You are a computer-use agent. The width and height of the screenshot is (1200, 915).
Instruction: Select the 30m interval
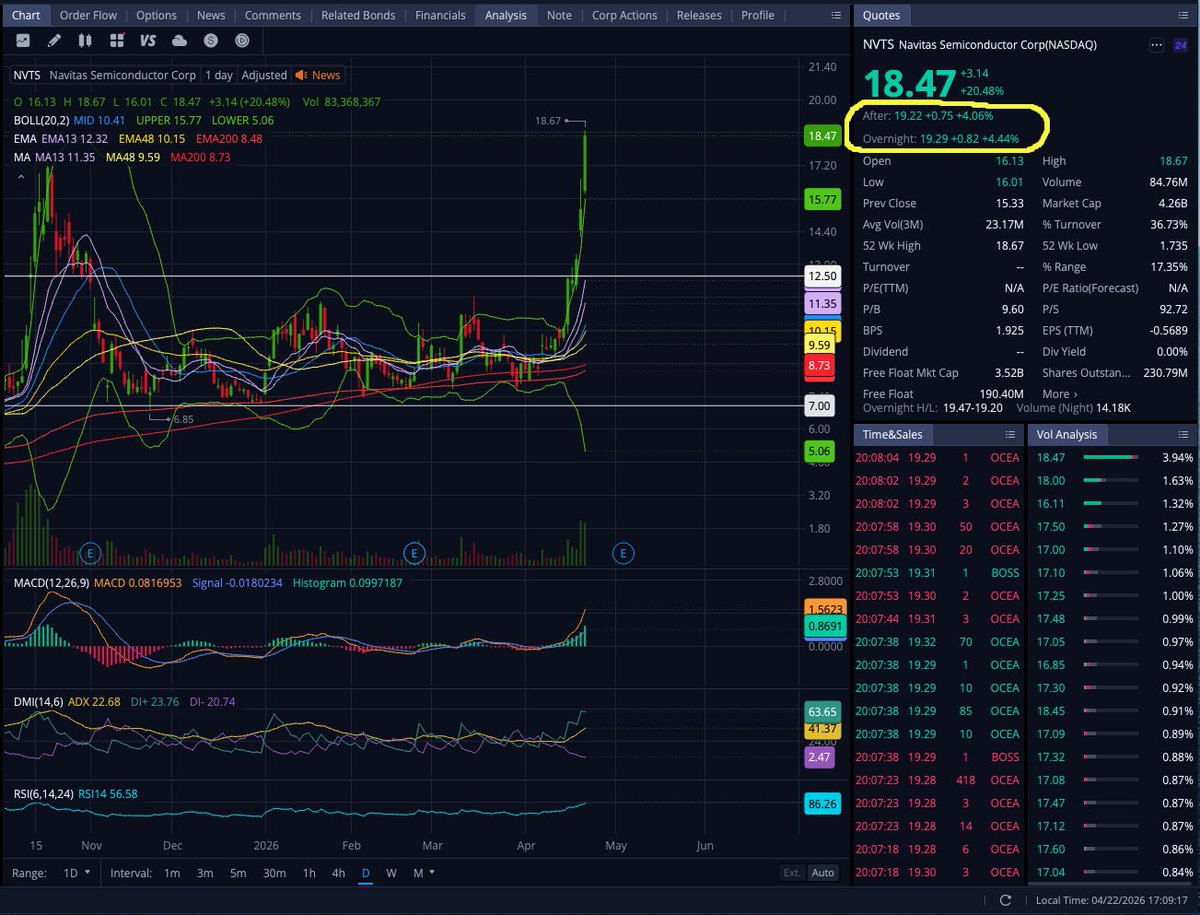[274, 873]
